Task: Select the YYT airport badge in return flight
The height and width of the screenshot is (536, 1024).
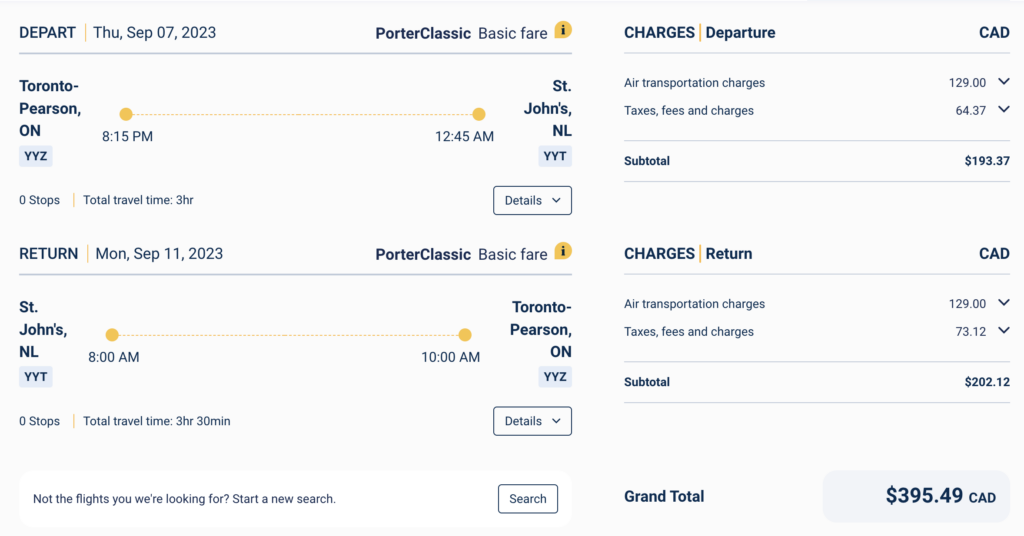Action: 36,377
